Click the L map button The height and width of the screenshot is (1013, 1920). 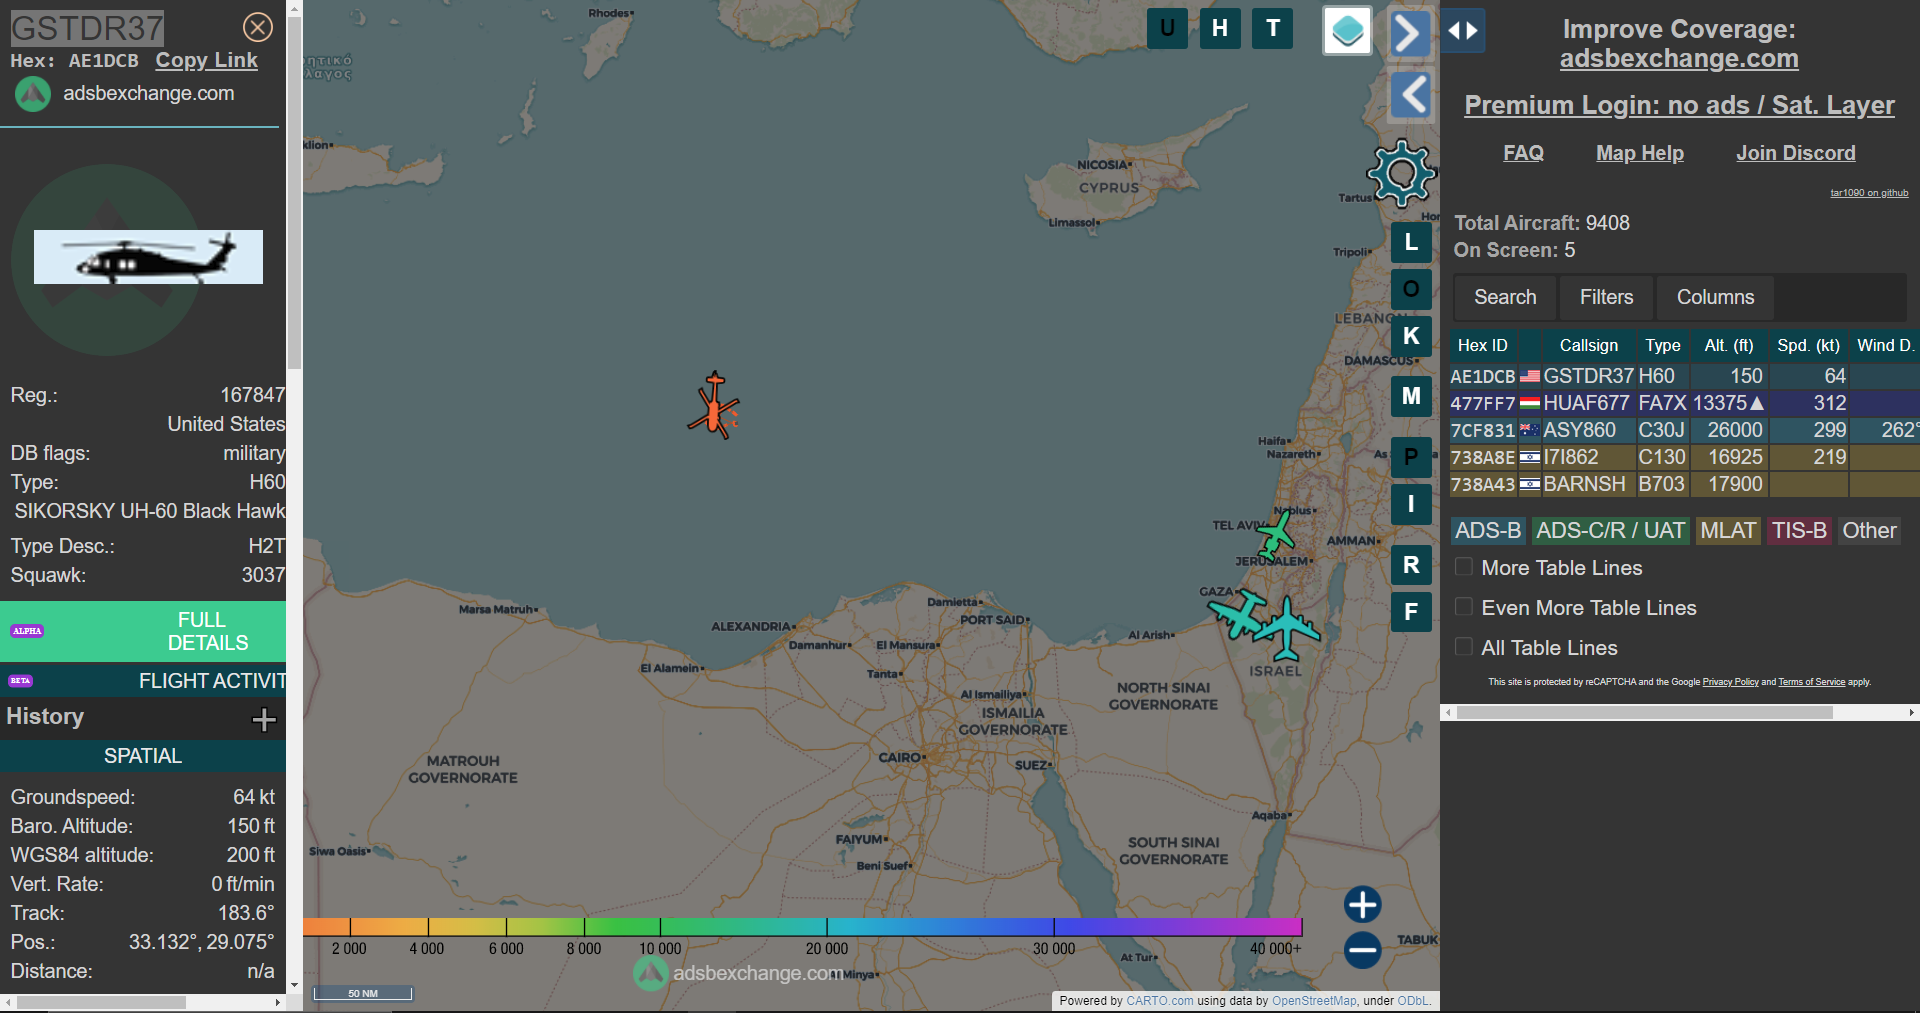1411,242
